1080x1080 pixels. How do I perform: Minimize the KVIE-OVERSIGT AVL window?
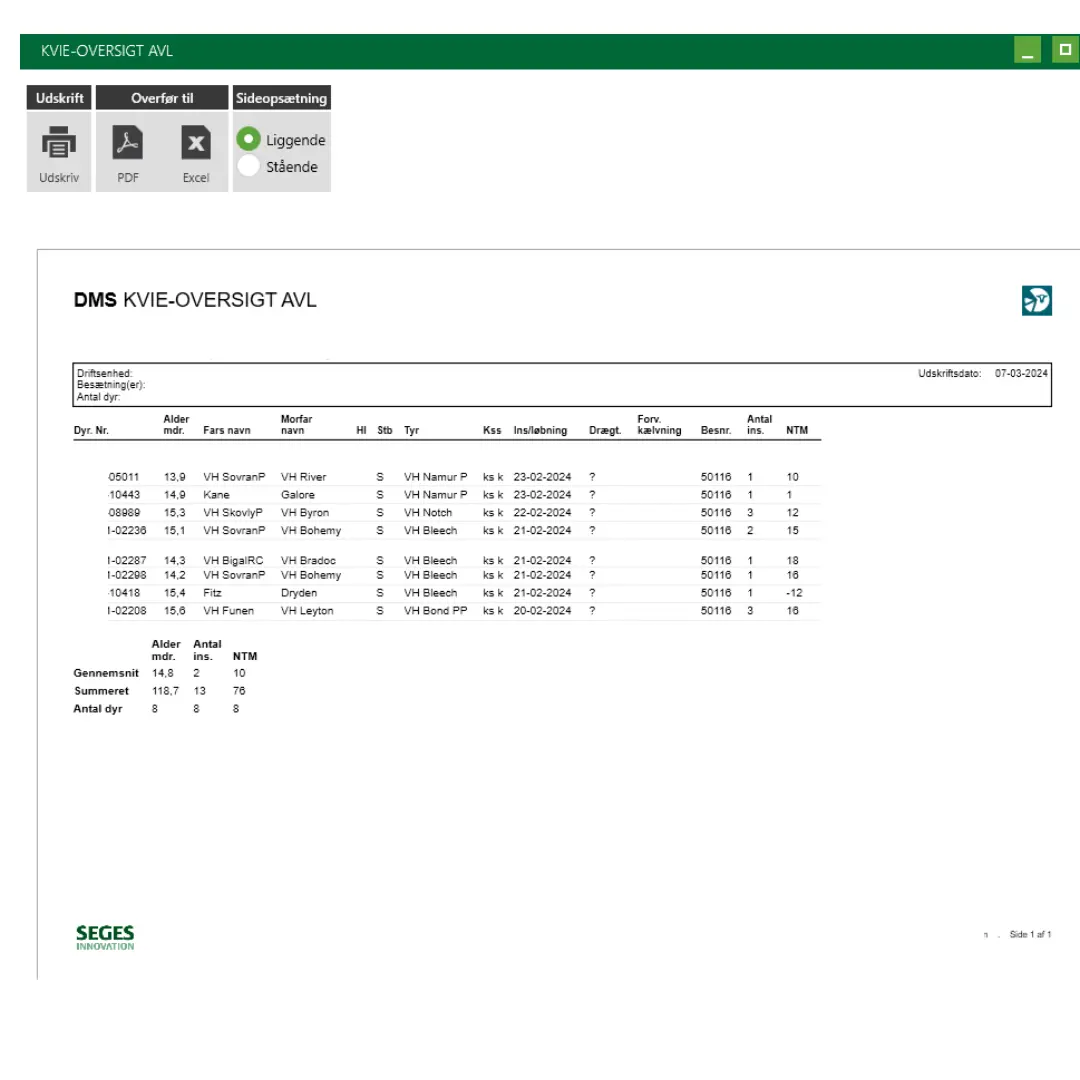point(1027,50)
